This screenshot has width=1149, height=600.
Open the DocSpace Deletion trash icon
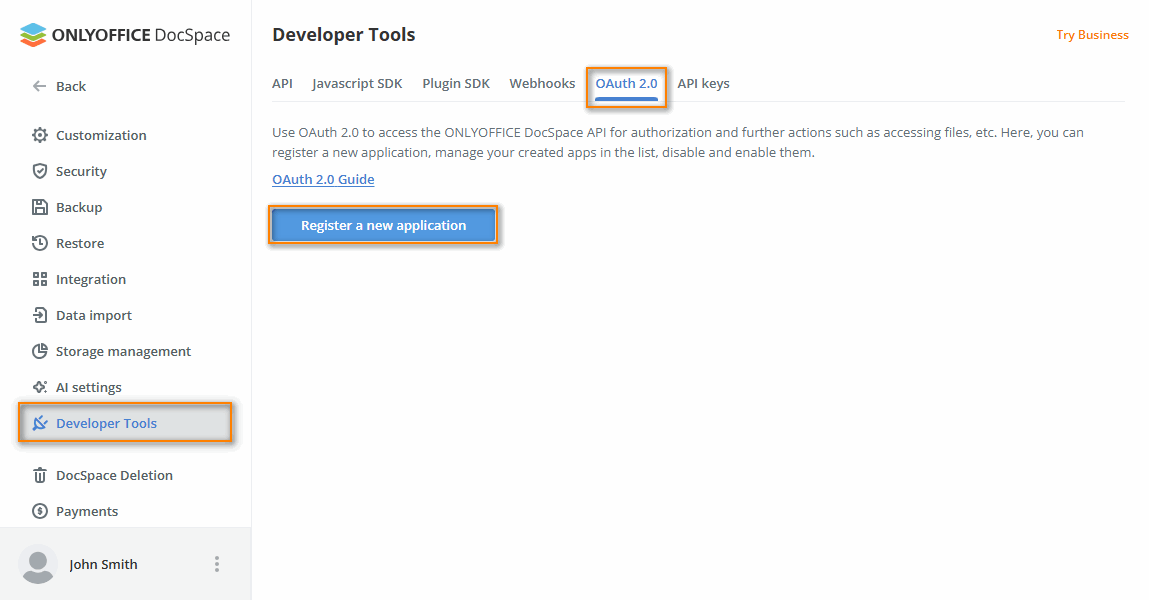coord(38,475)
